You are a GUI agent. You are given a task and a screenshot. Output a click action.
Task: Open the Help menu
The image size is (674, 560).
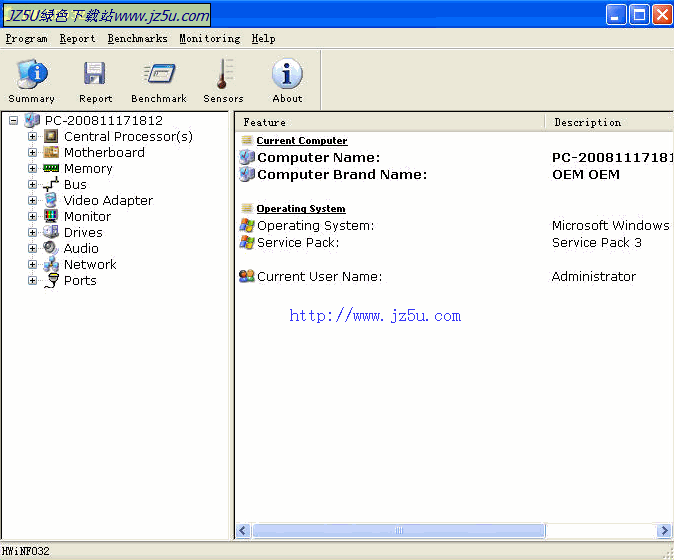[263, 39]
